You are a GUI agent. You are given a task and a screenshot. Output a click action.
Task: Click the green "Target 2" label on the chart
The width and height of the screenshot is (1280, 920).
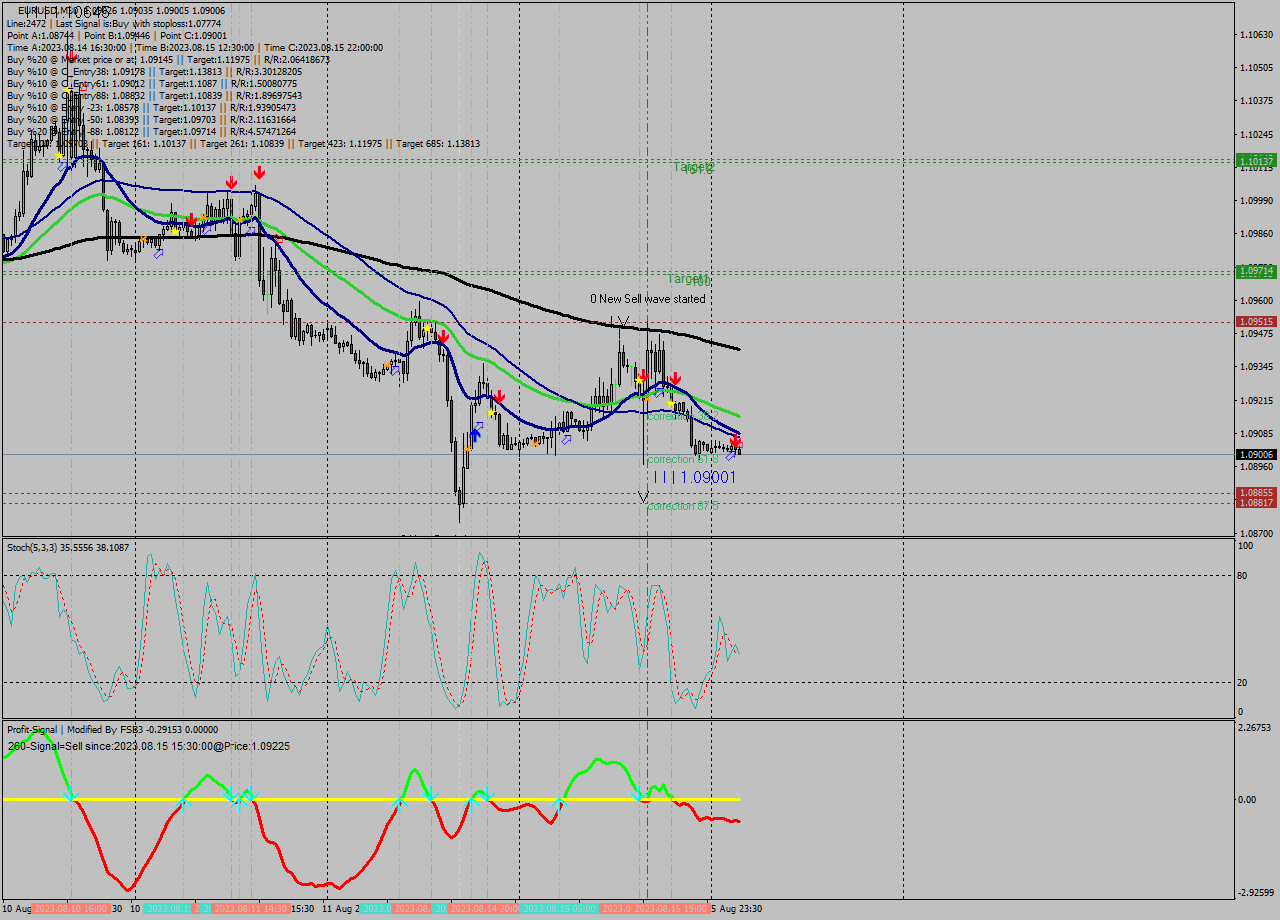point(692,168)
